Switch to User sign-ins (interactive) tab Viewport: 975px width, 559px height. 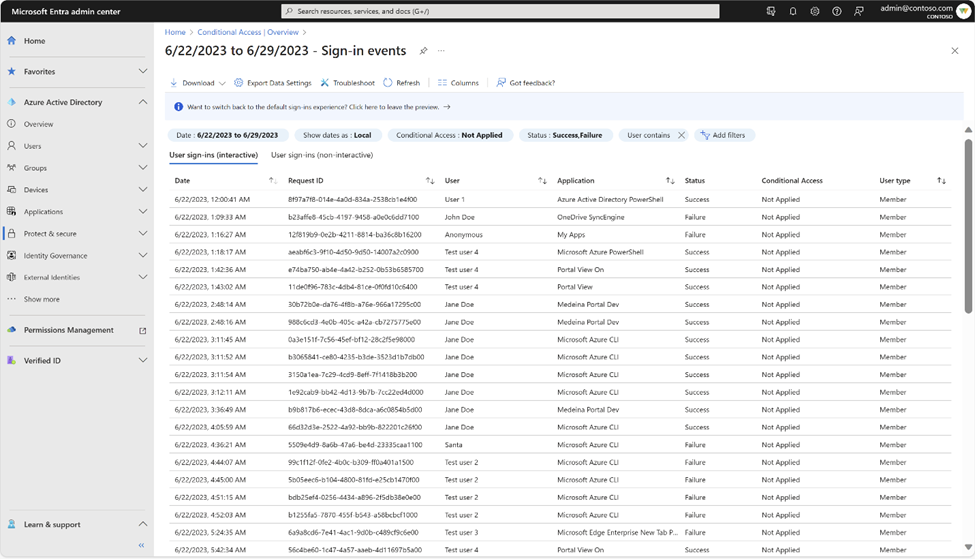213,155
